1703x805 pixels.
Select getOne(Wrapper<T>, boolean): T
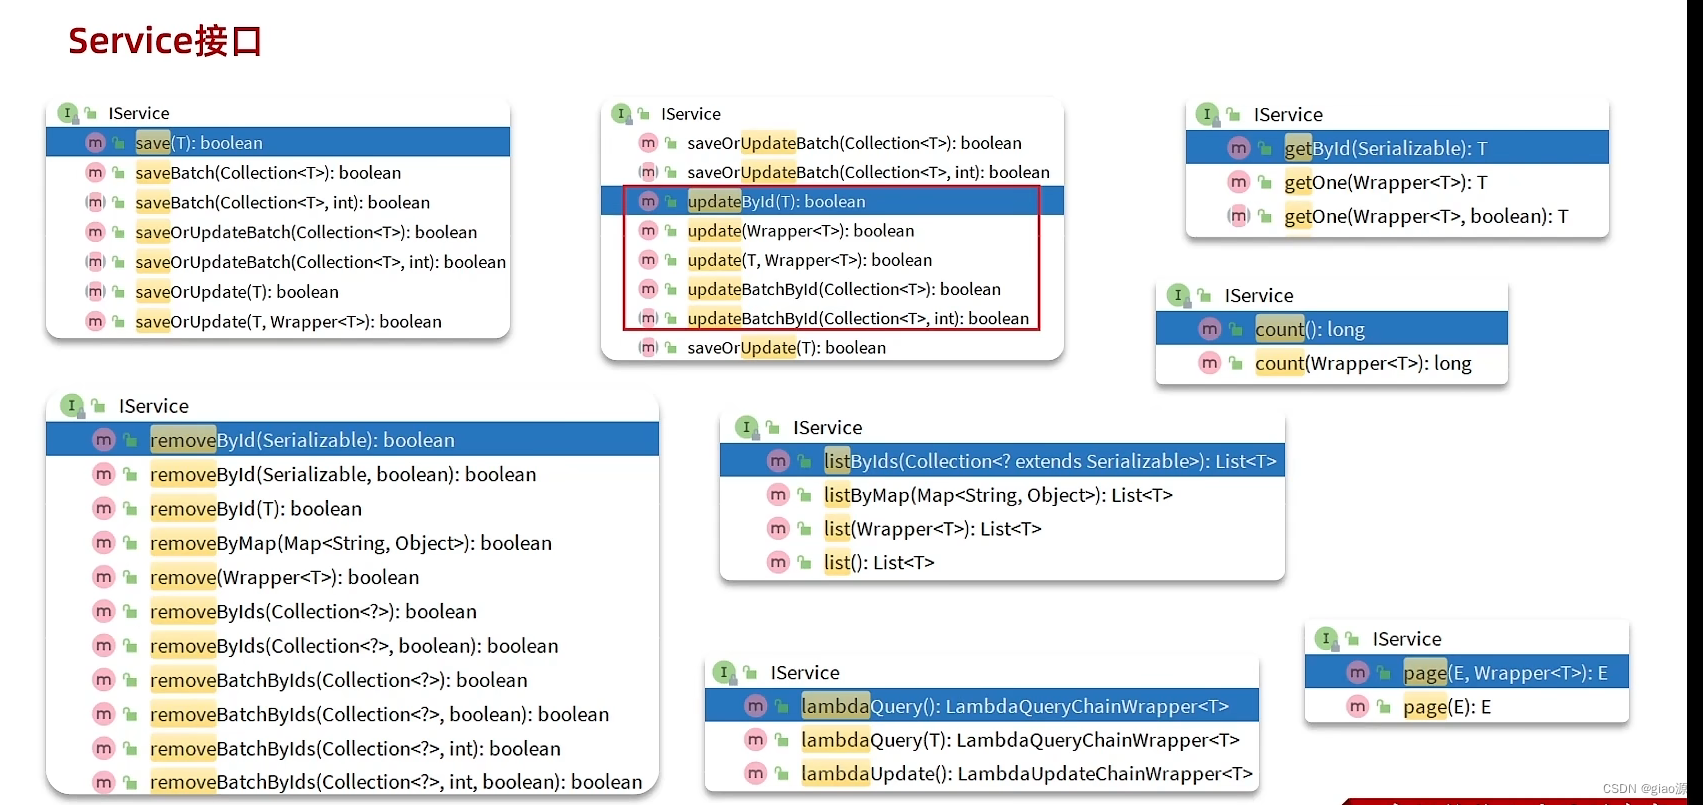click(x=1426, y=216)
